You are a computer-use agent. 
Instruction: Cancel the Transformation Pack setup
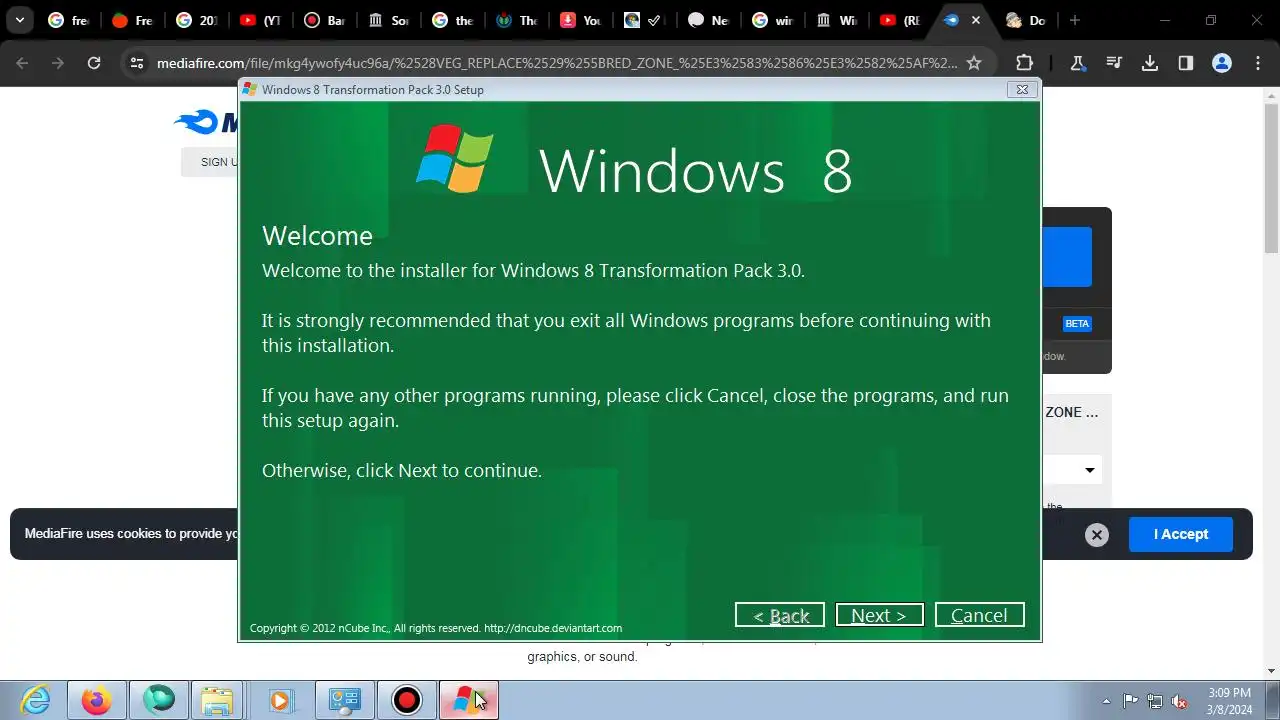979,615
